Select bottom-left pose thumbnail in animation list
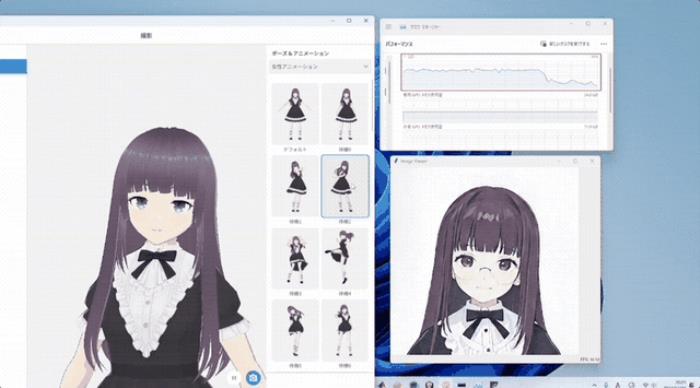700x388 pixels. pos(295,330)
